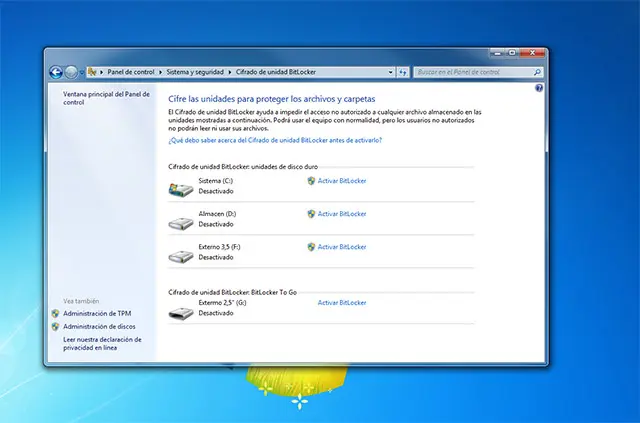Activar BitLocker for Externo 2,5" (G:)

tap(341, 302)
